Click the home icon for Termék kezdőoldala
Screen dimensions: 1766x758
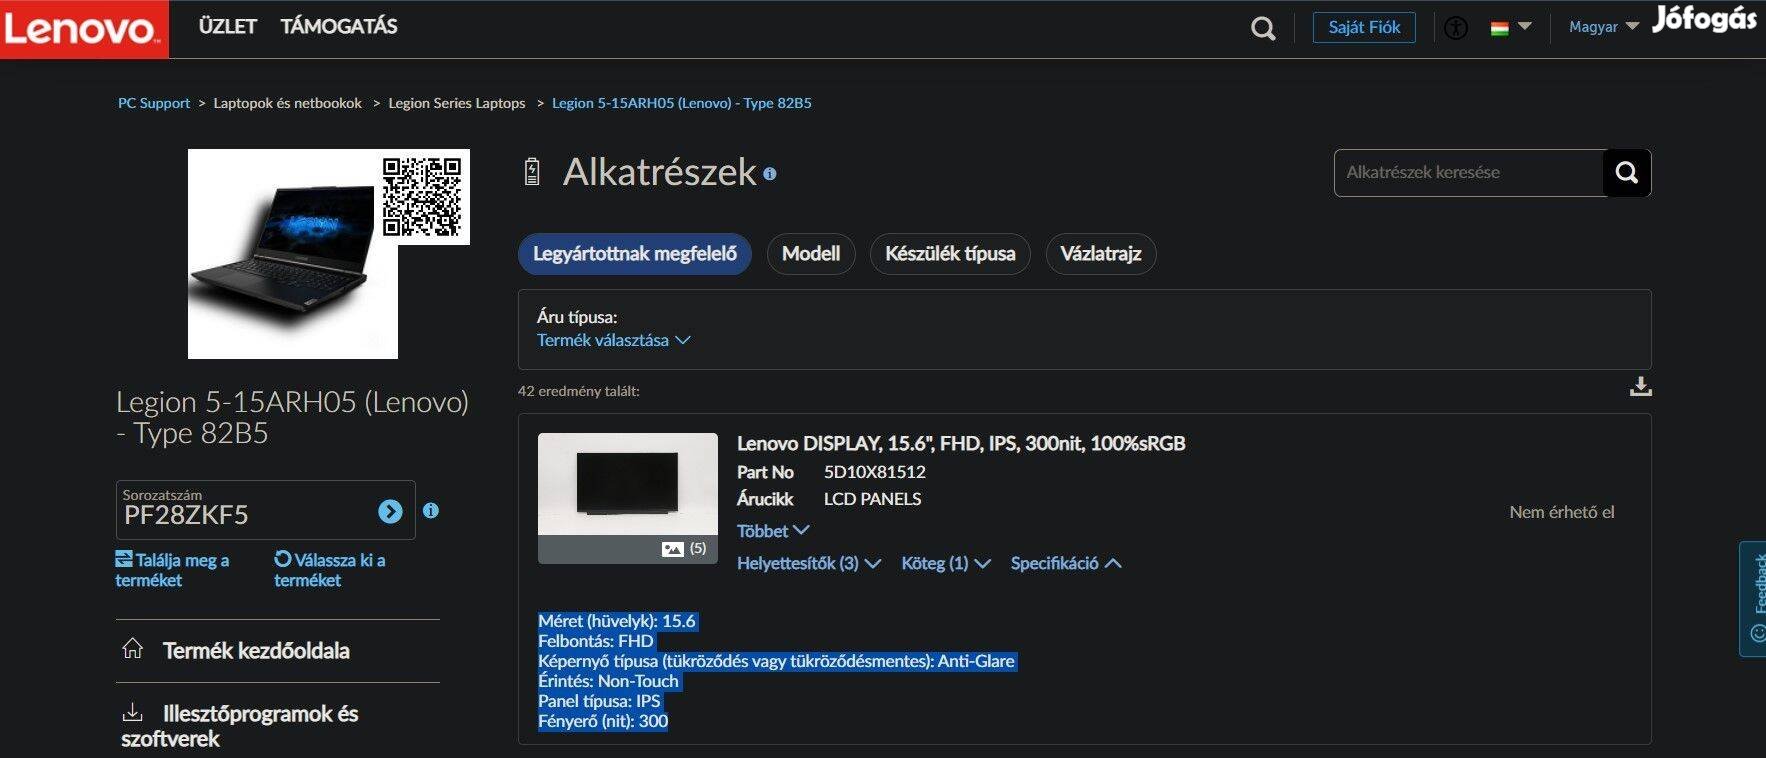tap(132, 649)
